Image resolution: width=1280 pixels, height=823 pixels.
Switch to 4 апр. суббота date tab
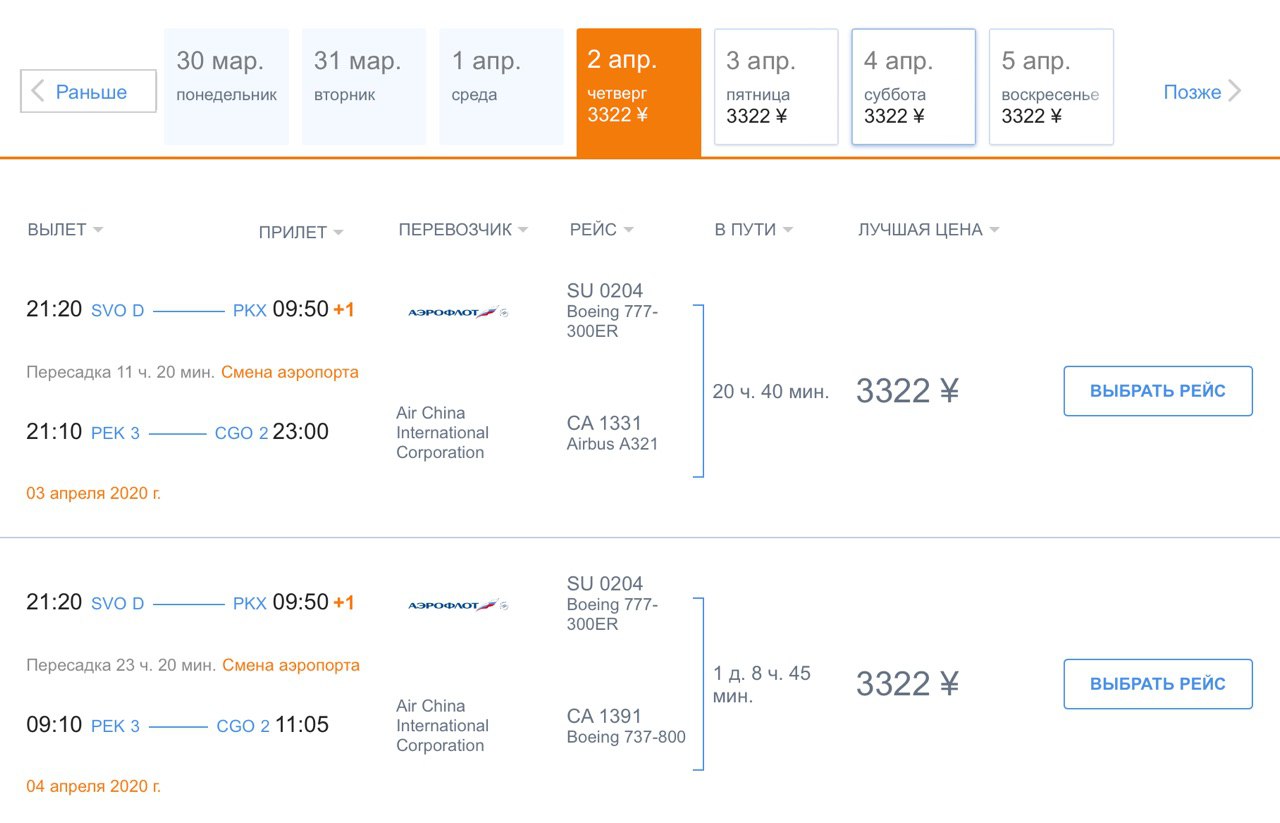pyautogui.click(x=913, y=87)
